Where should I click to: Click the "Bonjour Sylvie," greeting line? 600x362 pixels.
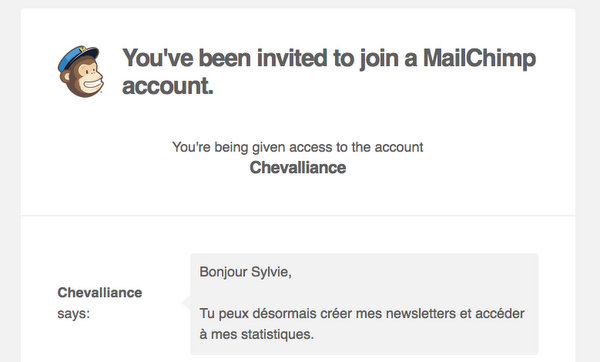pos(245,272)
